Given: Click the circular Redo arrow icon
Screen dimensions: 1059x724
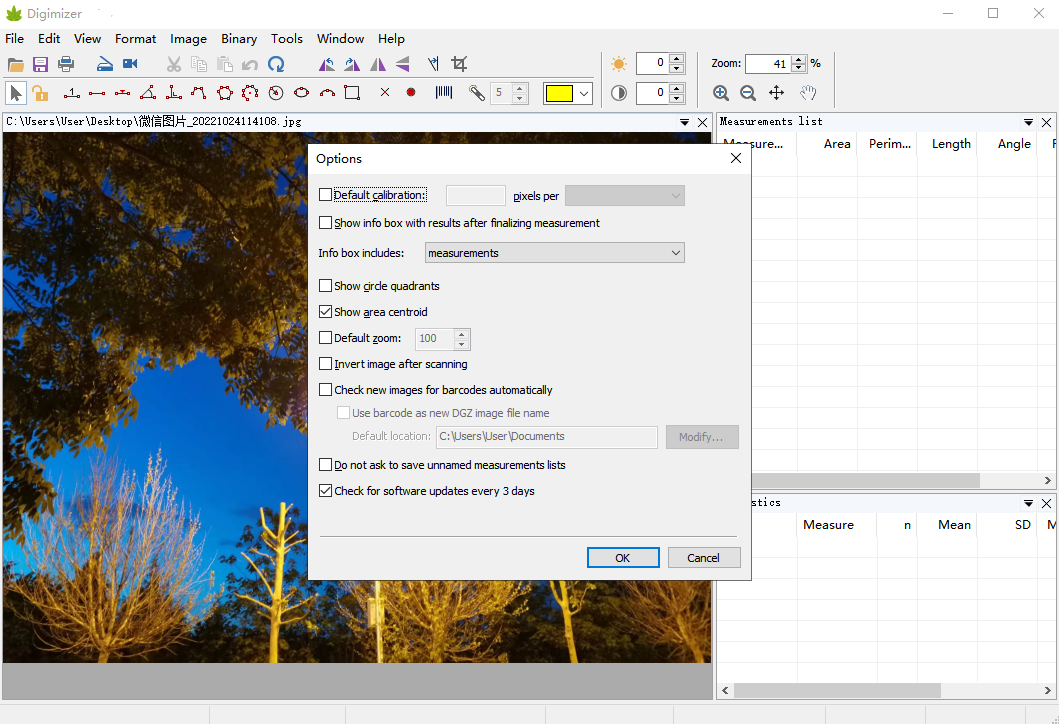Looking at the screenshot, I should tap(276, 64).
